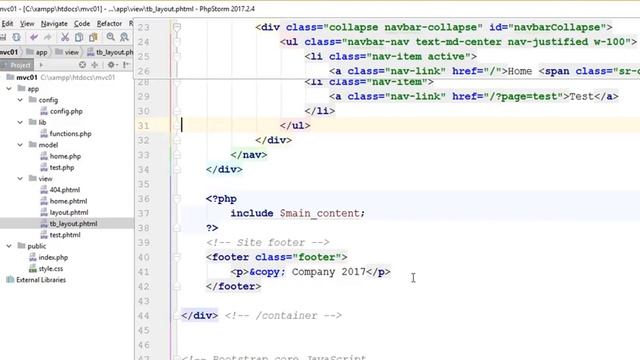Fold code block at line 23
Screen dimensions: 640x360
coord(177,27)
